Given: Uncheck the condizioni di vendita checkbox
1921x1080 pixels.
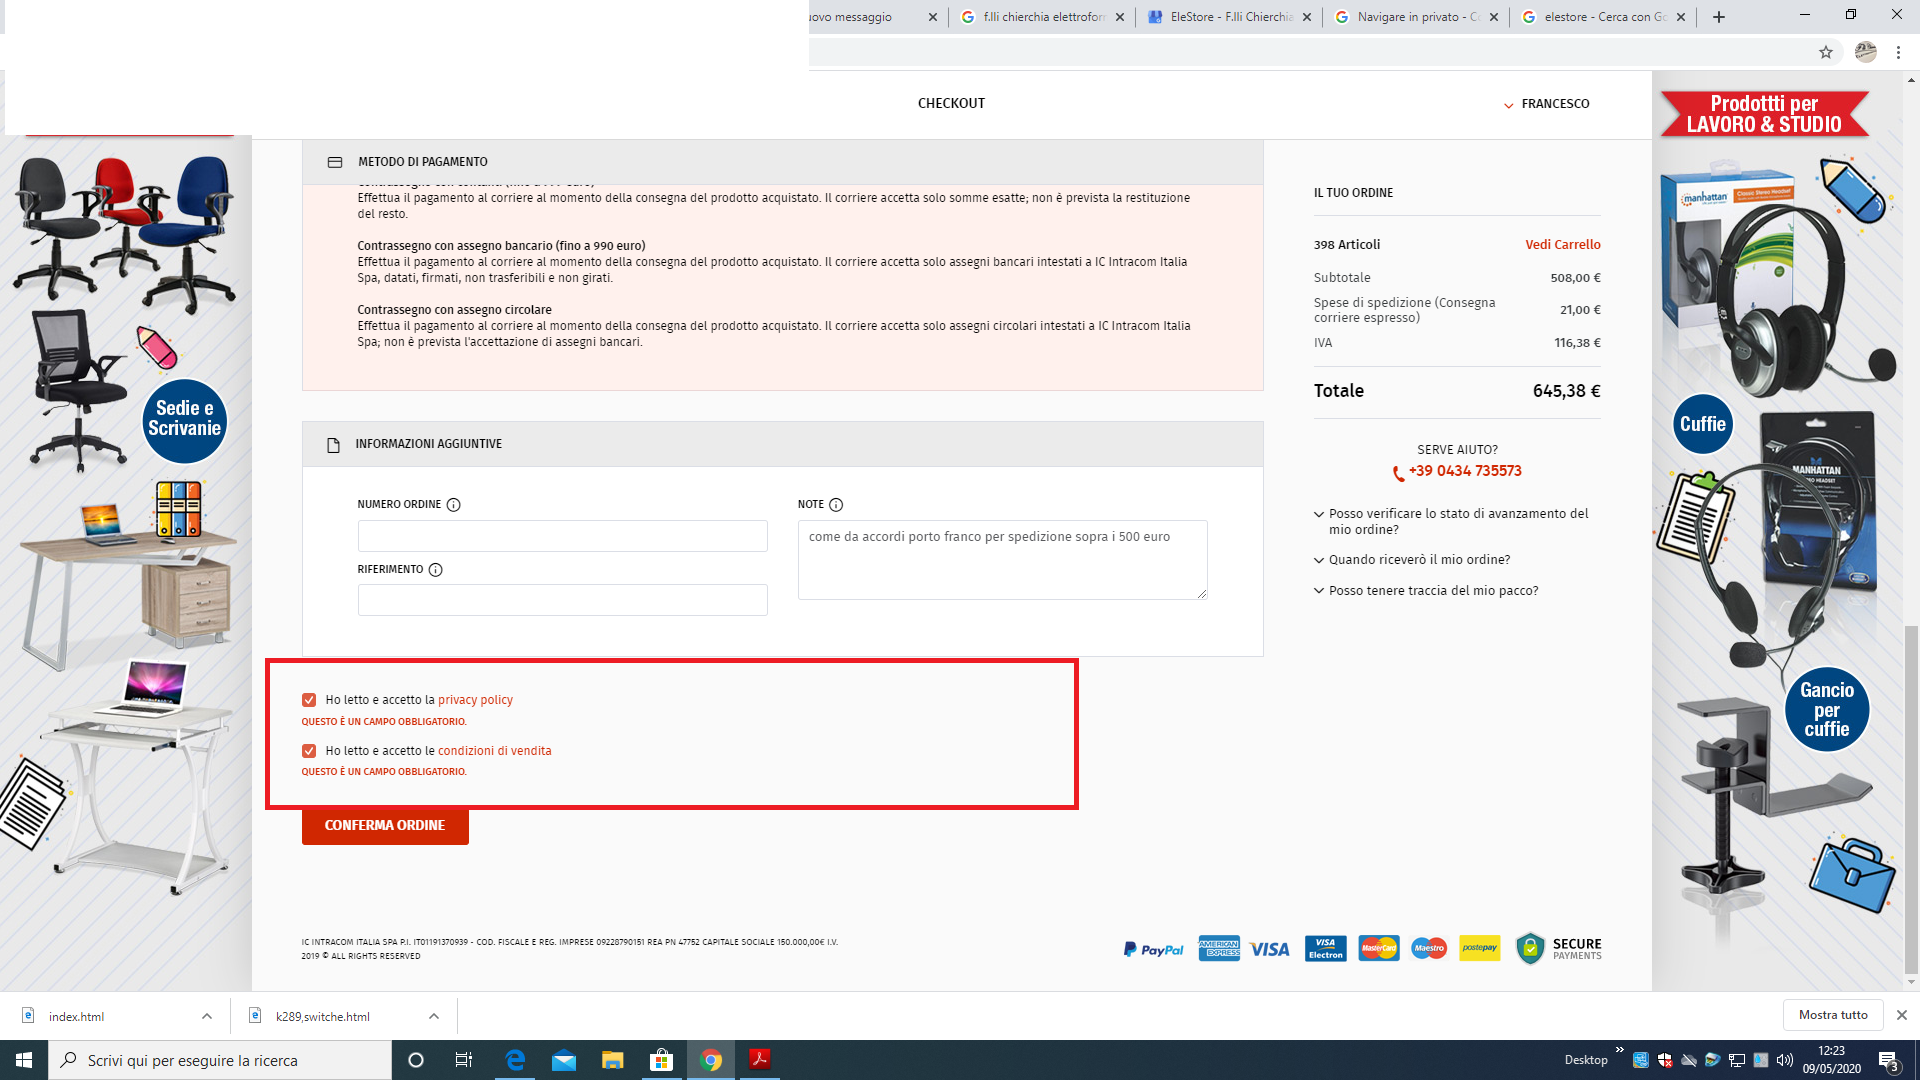Looking at the screenshot, I should [x=309, y=751].
